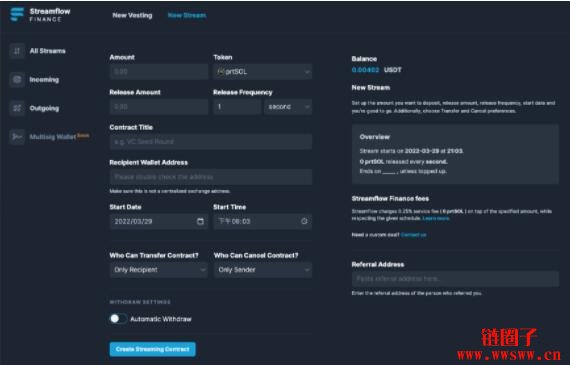Image resolution: width=570 pixels, height=365 pixels.
Task: Click the Multisig Wallet sidebar icon
Action: 17,137
